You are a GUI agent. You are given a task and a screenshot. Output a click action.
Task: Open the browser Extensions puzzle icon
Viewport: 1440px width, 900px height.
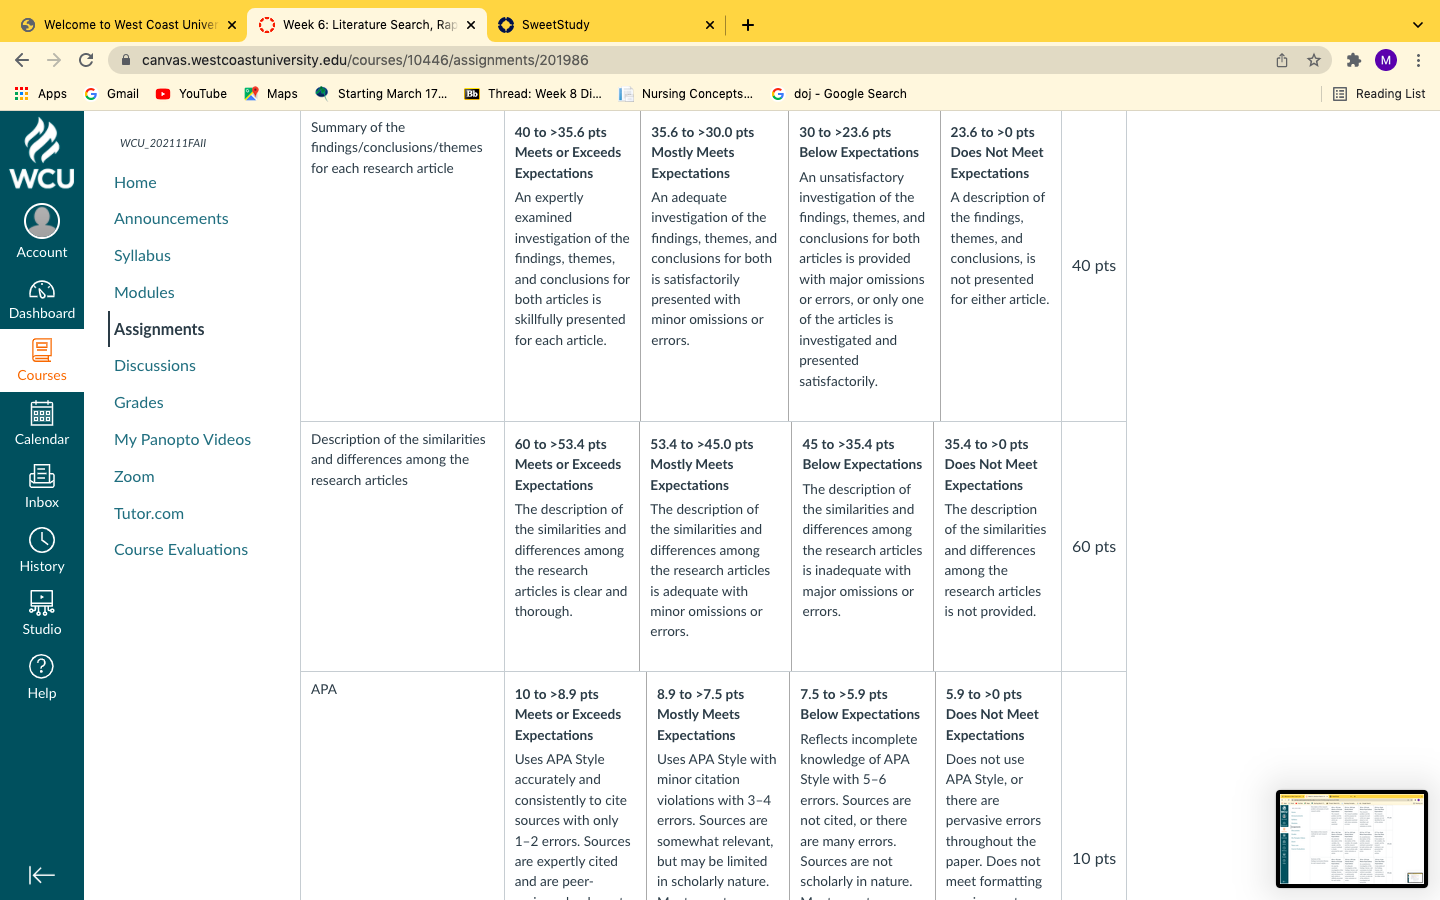coord(1354,60)
